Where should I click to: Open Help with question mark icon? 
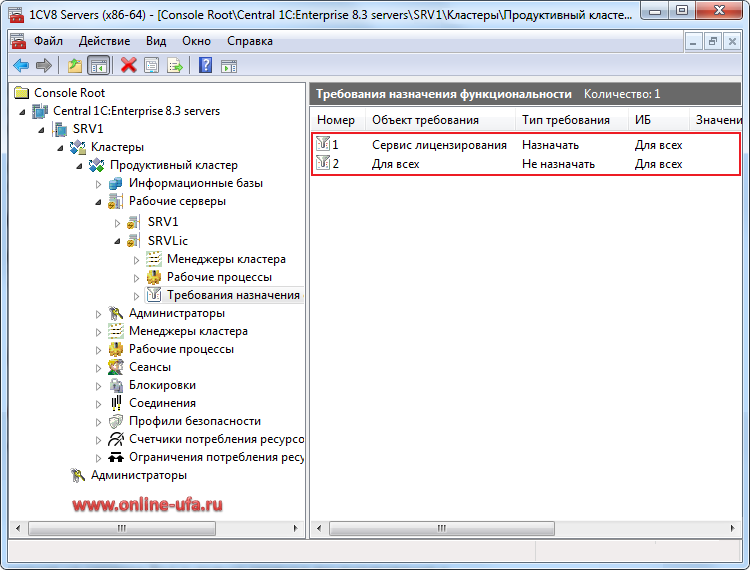(x=205, y=65)
